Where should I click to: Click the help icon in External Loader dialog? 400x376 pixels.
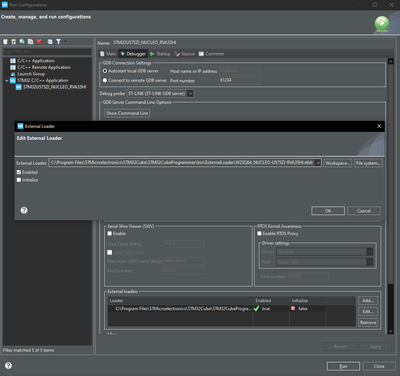click(x=24, y=210)
